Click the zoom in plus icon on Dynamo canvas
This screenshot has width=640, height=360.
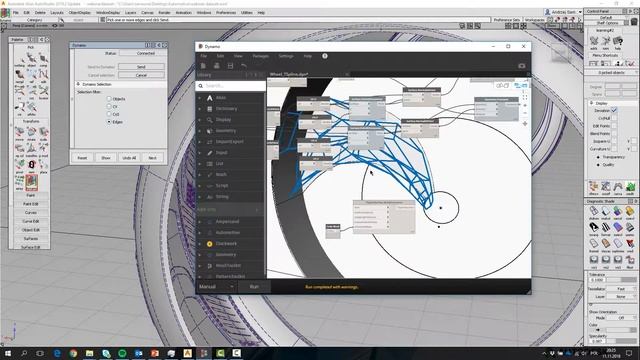[525, 105]
